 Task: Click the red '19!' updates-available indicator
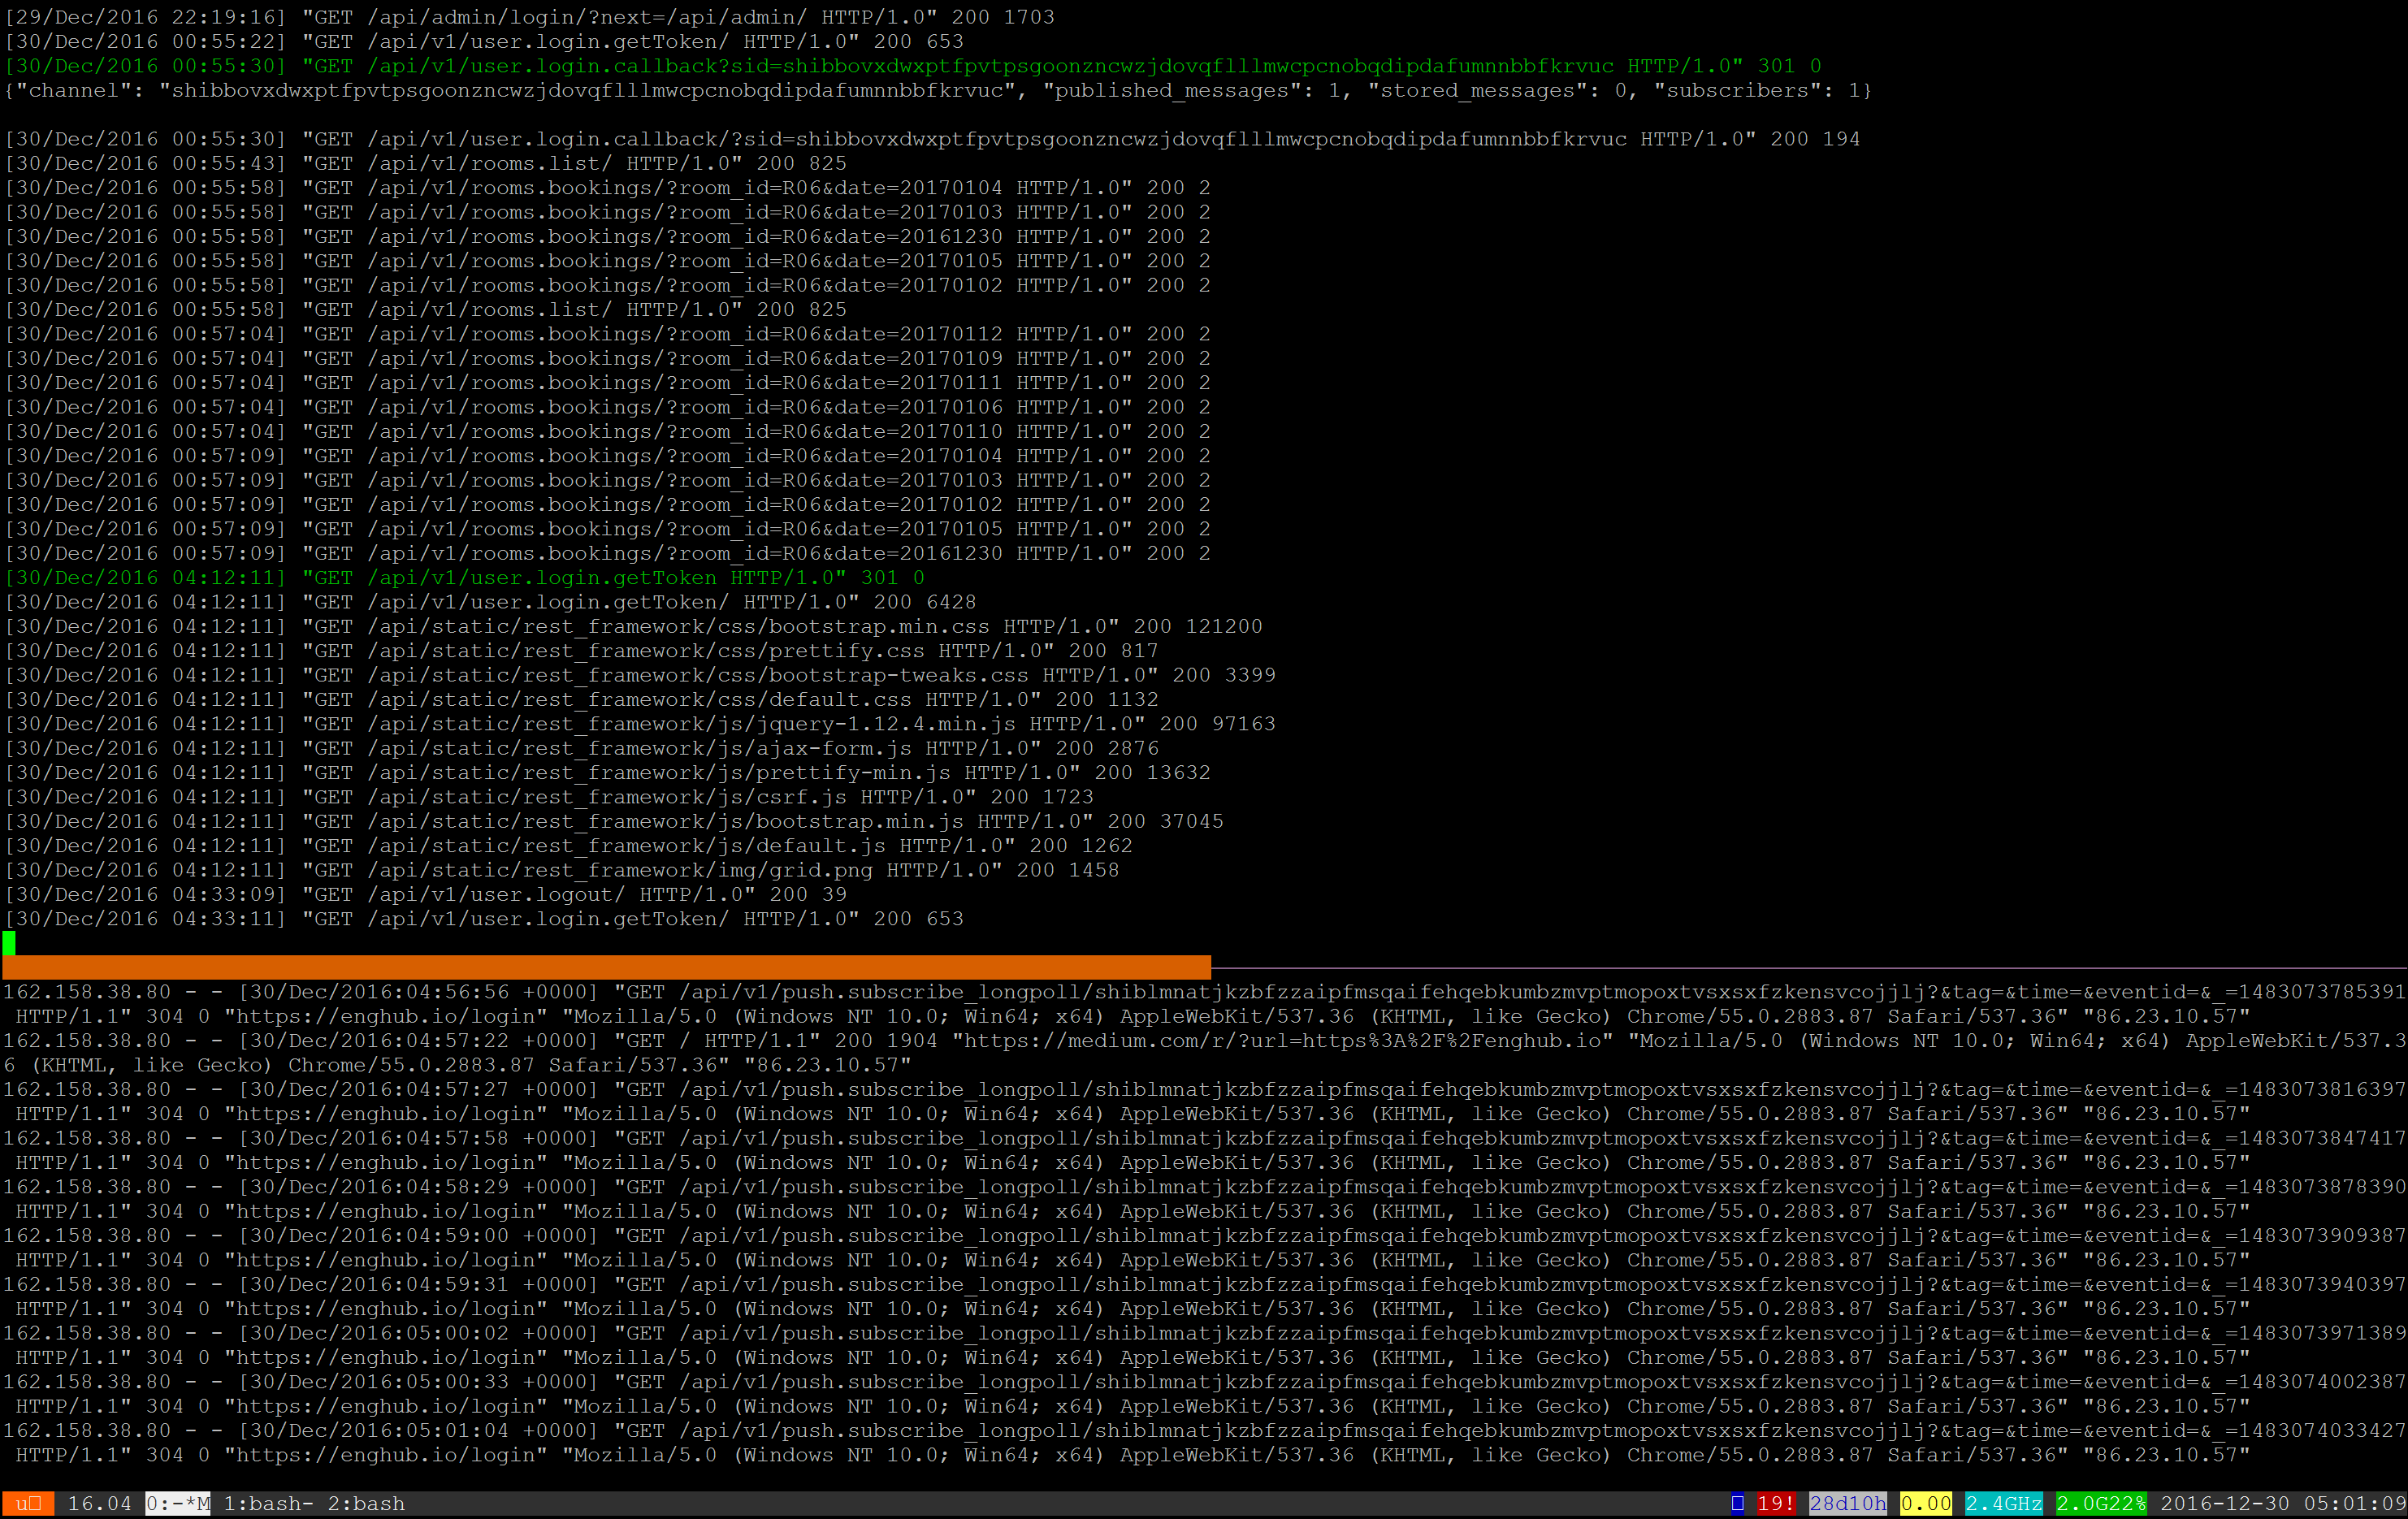point(1776,1503)
